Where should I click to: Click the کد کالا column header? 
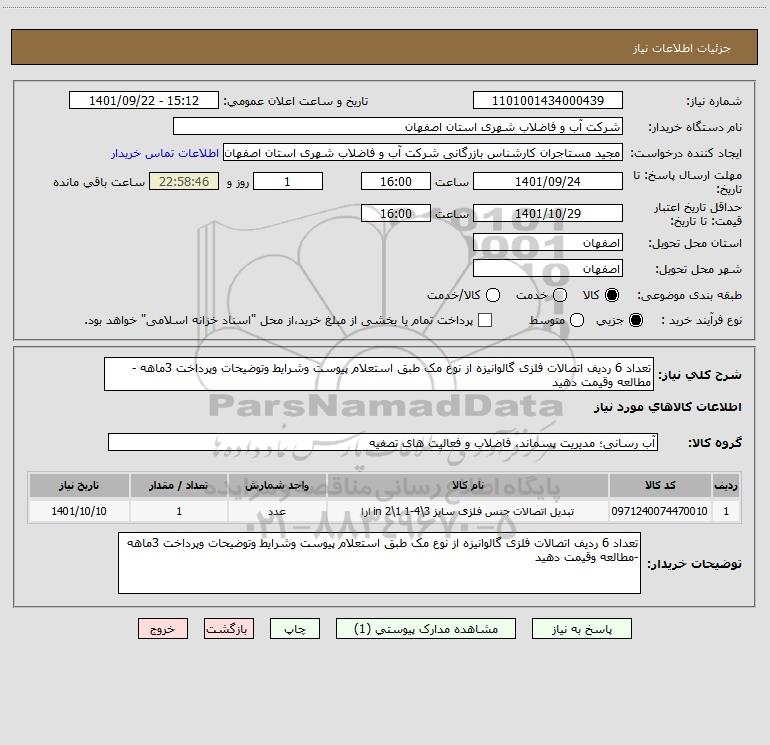(x=660, y=486)
